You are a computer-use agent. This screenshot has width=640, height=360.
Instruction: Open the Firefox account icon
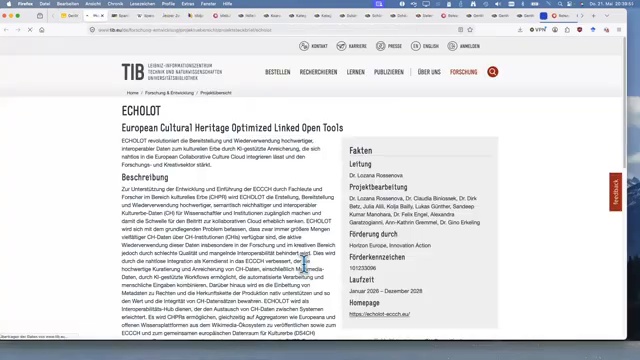[x=555, y=30]
